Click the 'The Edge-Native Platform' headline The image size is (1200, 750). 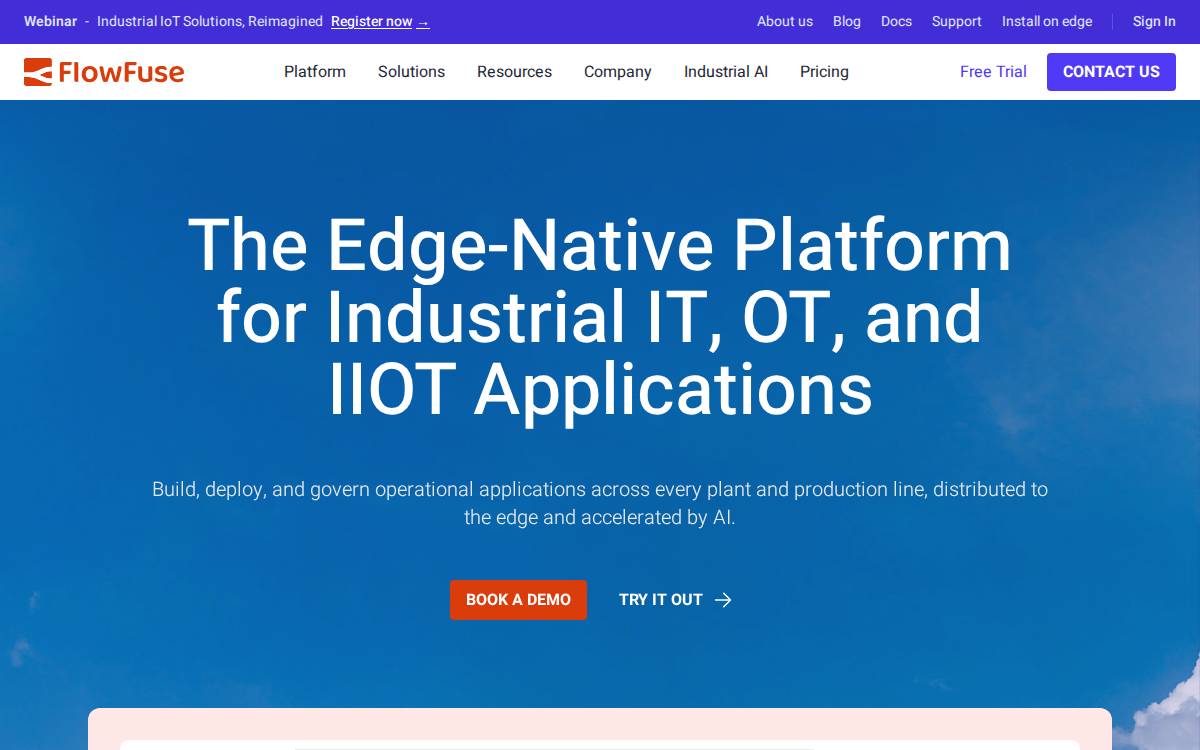pos(600,317)
